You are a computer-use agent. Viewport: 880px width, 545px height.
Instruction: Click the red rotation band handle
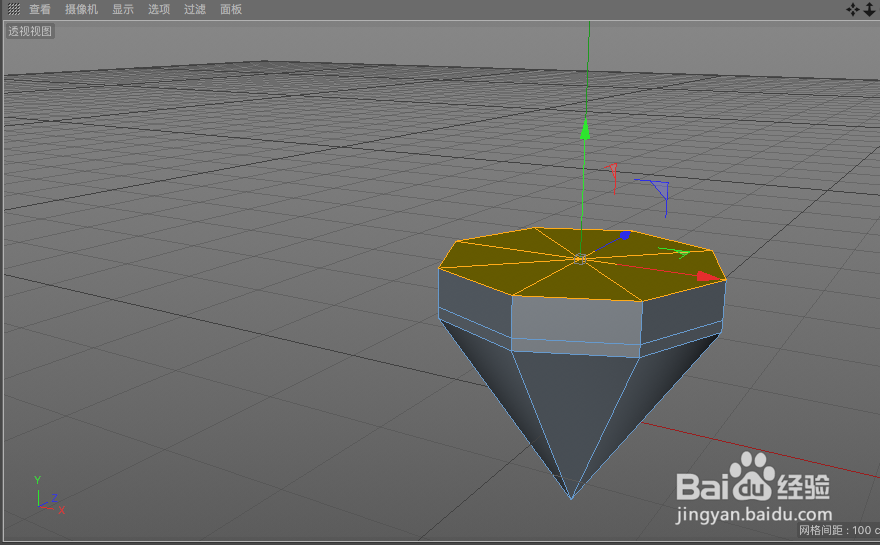(612, 178)
